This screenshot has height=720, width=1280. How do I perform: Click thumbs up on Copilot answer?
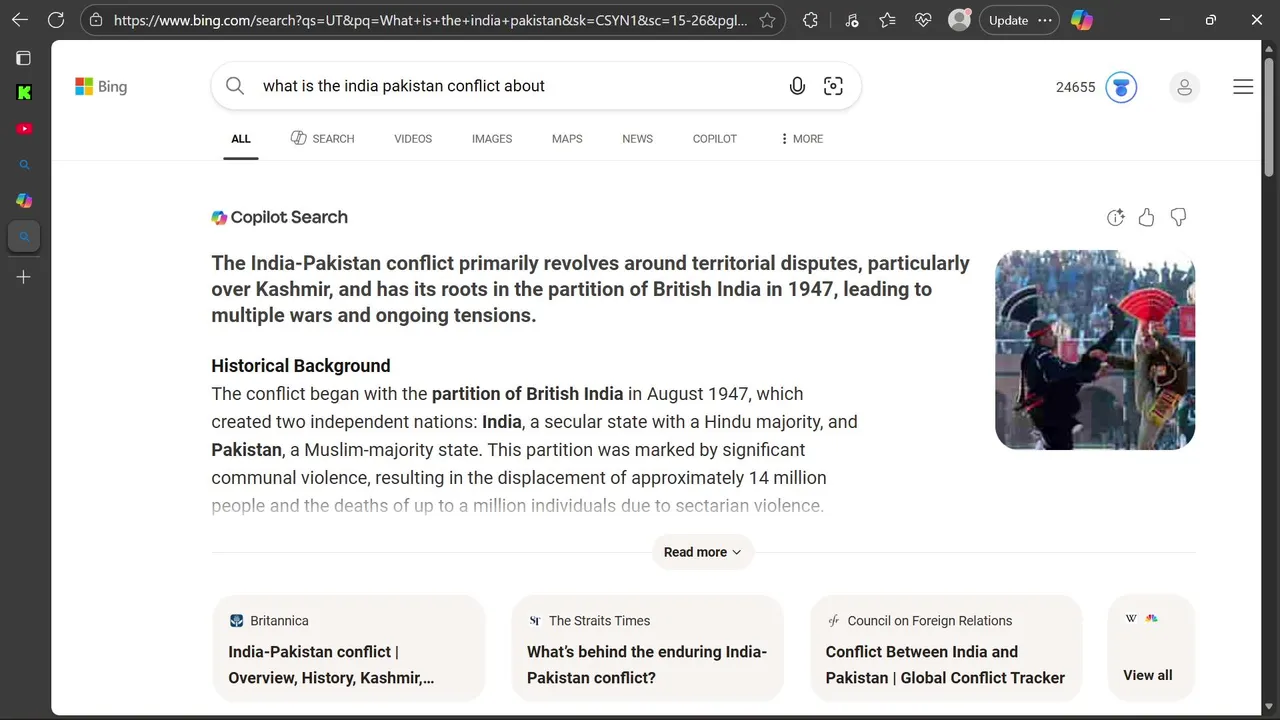click(1146, 217)
